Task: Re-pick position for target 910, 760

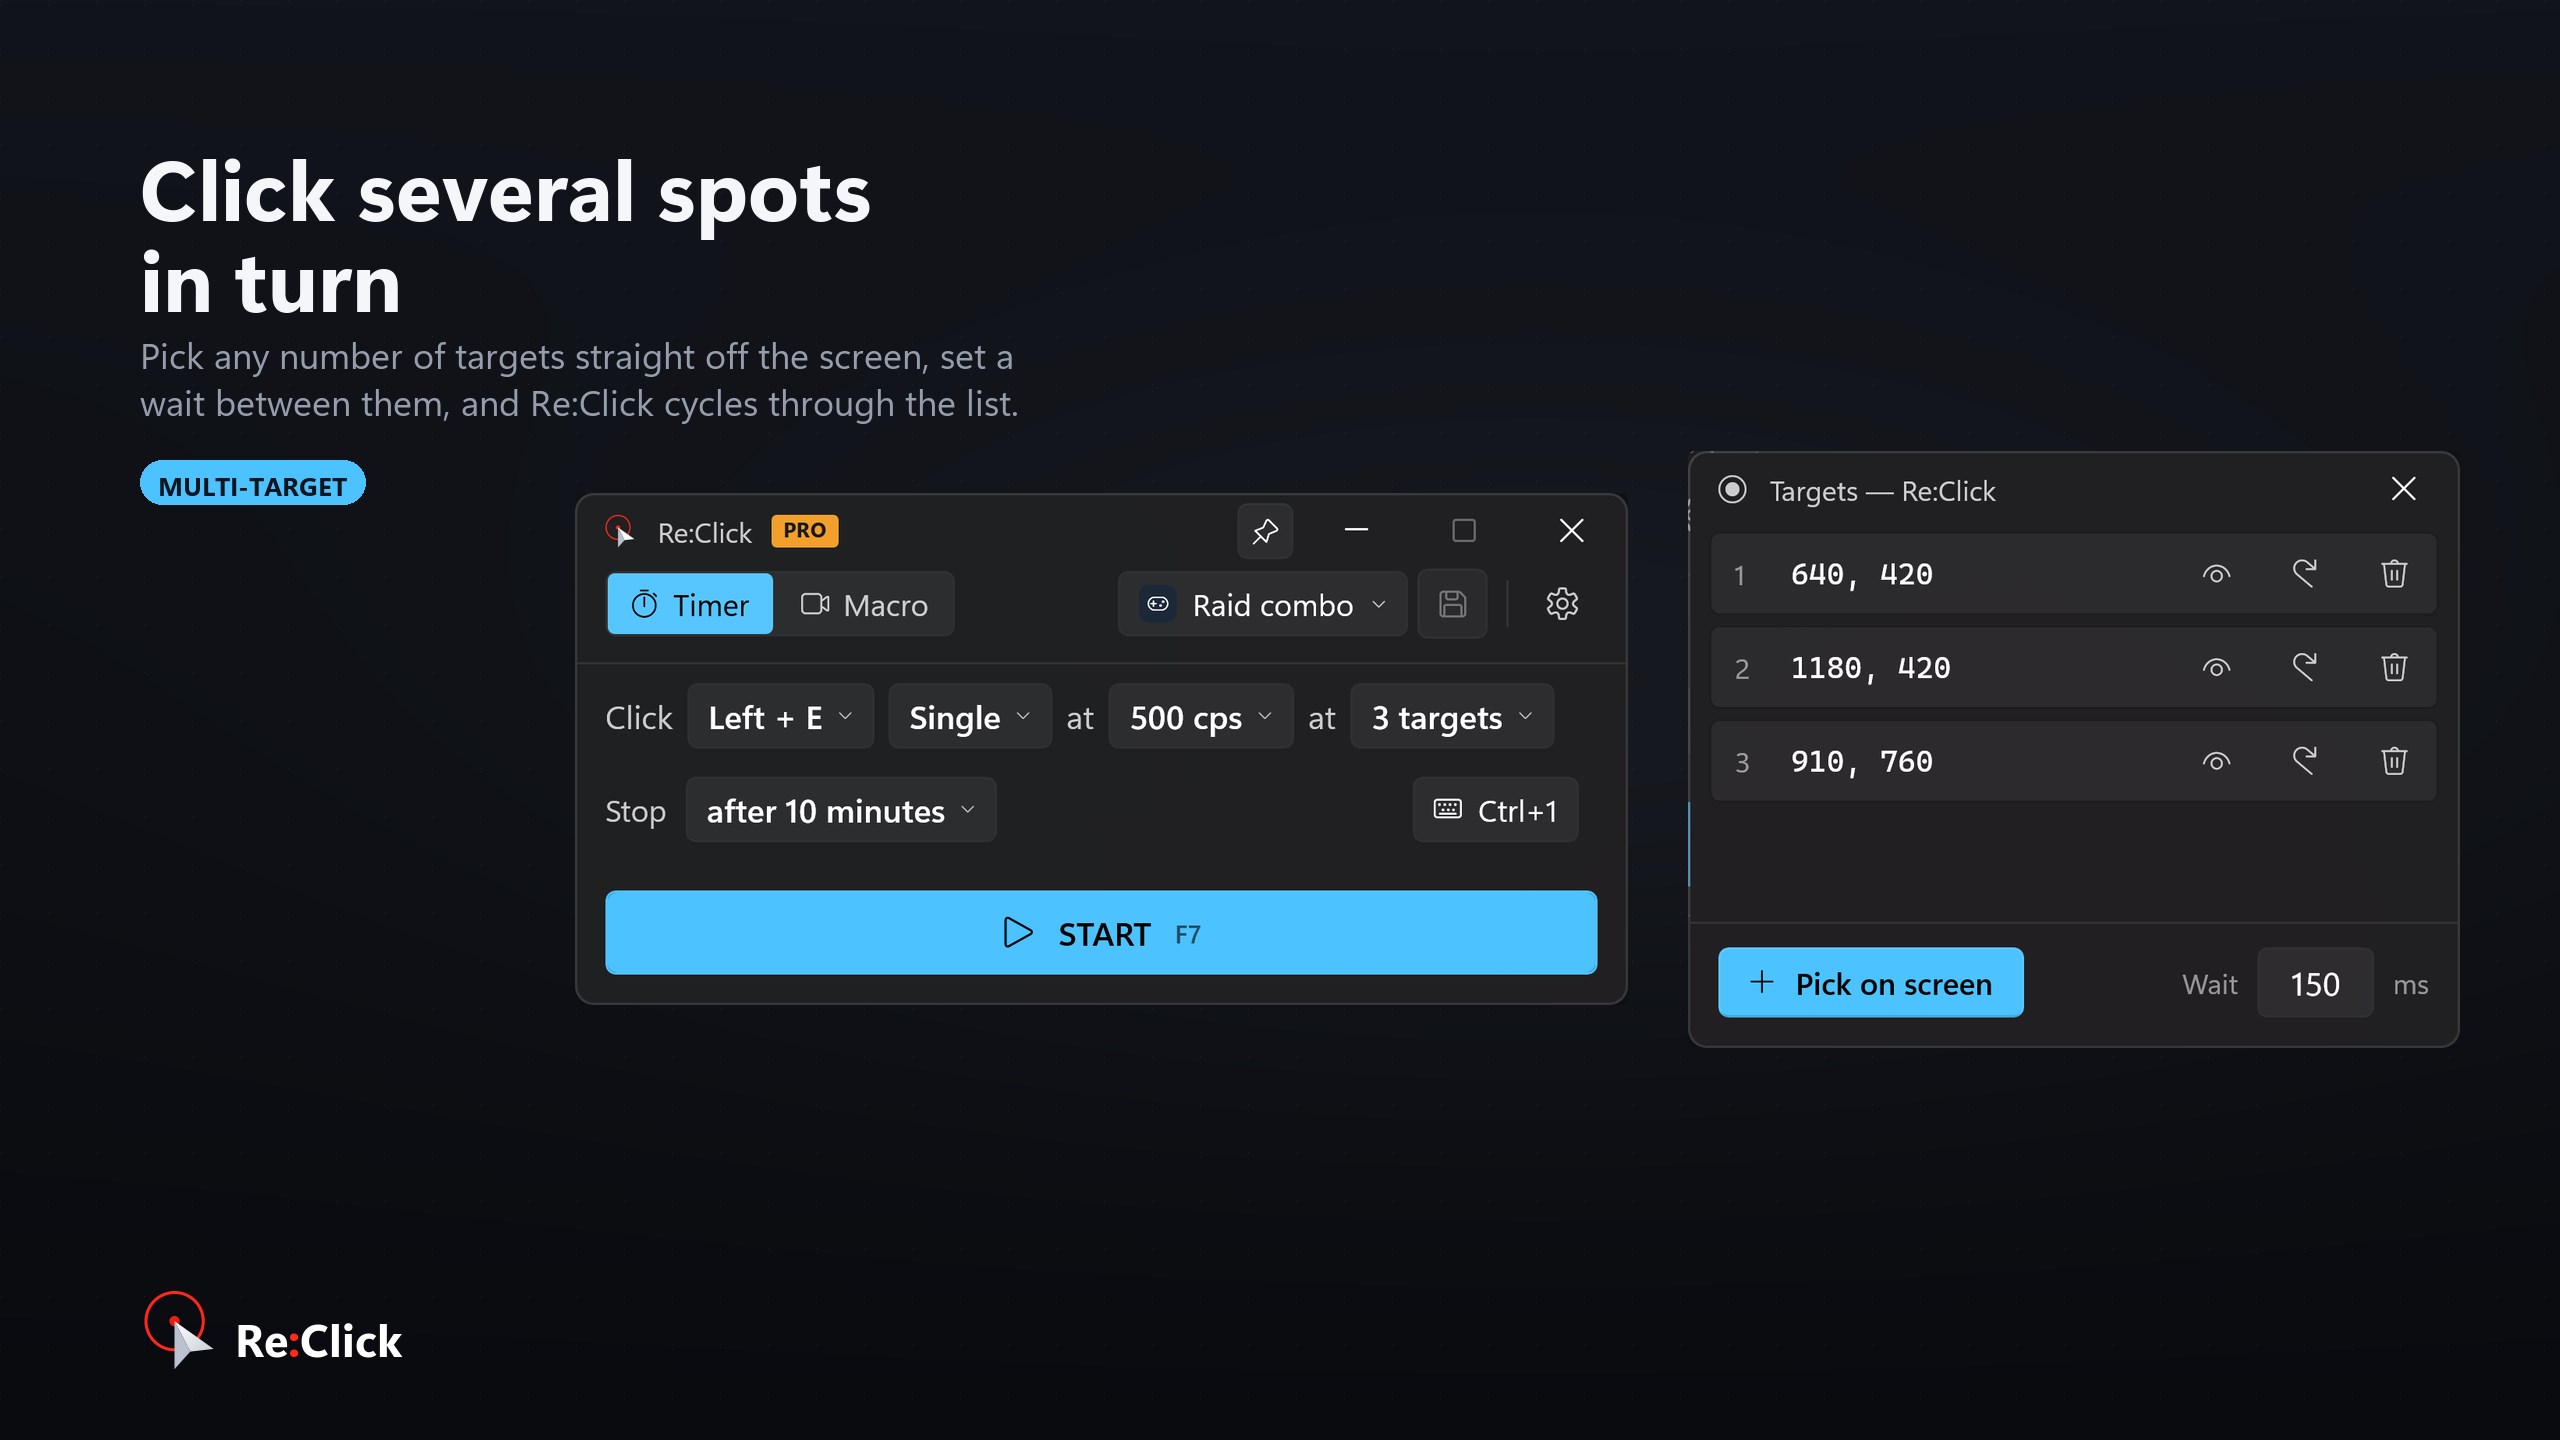Action: 2305,761
